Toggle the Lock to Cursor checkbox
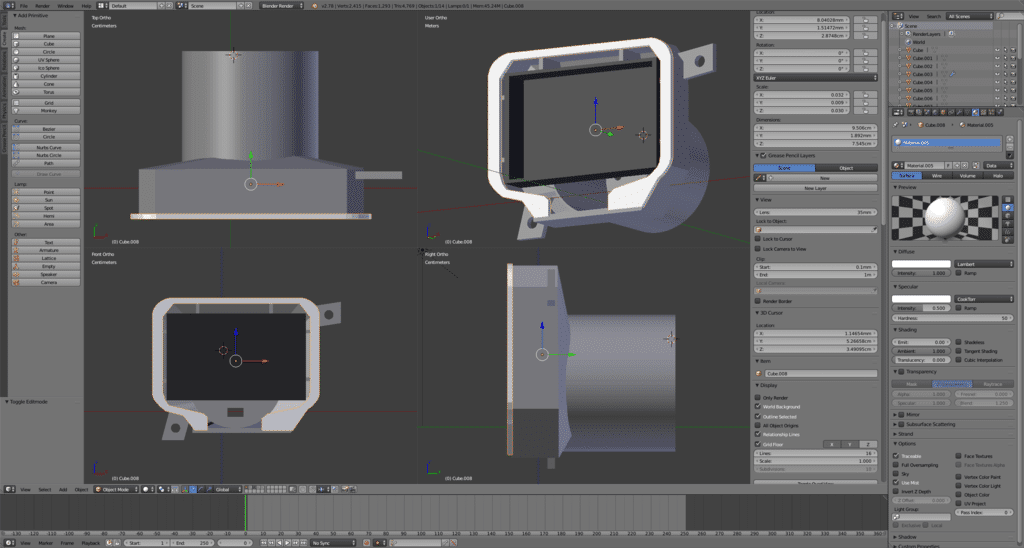 [758, 239]
